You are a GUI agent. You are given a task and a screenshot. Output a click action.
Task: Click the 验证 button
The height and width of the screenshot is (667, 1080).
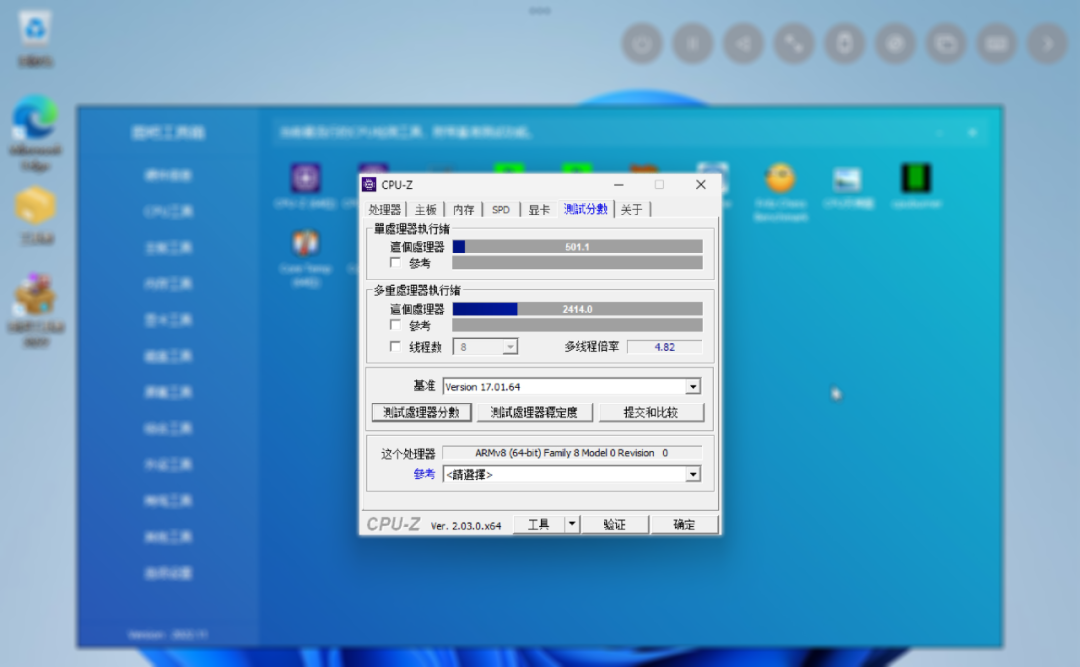(x=614, y=524)
